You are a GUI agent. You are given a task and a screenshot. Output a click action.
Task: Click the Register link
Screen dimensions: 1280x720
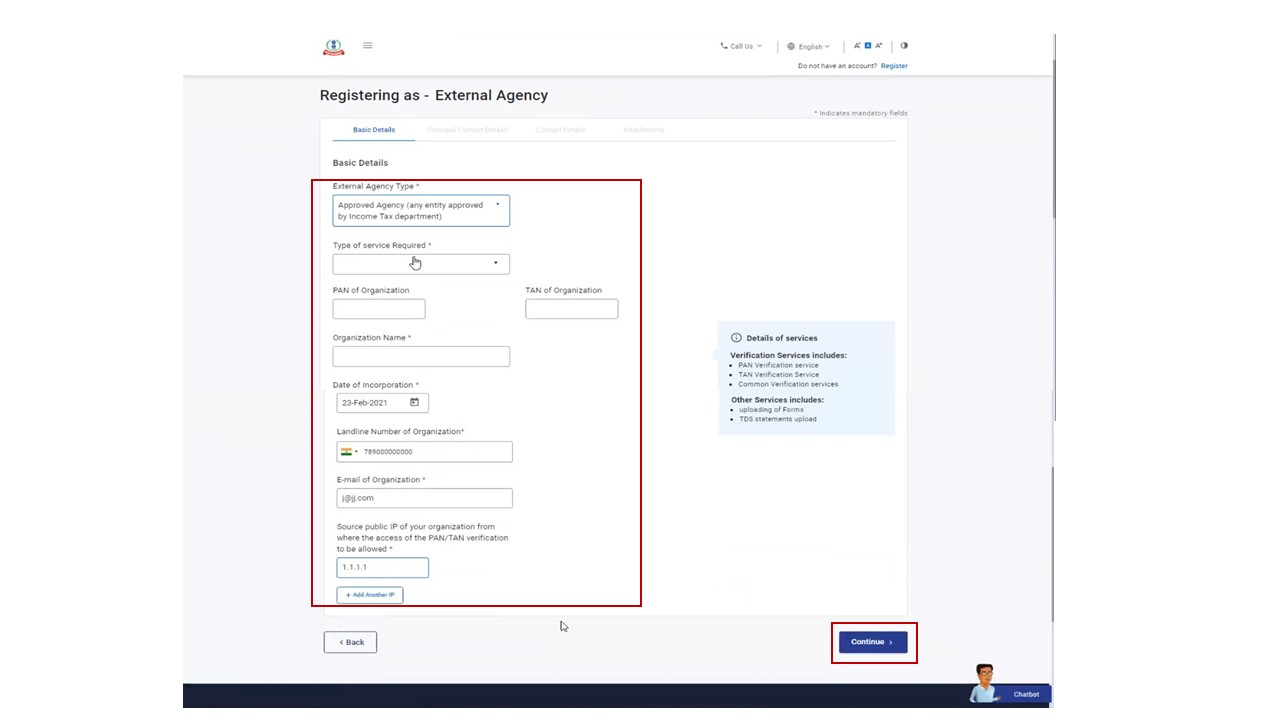[894, 66]
